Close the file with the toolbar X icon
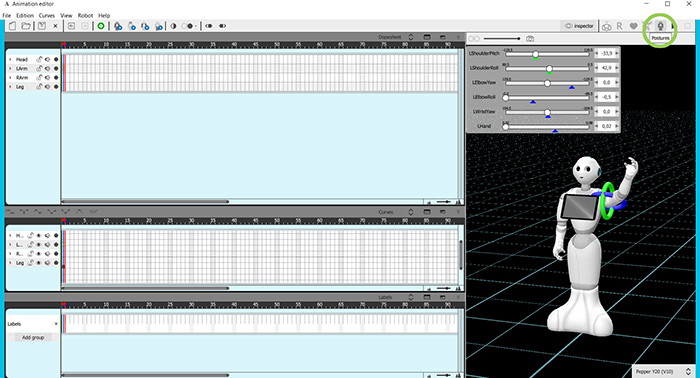The width and height of the screenshot is (700, 378). pos(55,26)
